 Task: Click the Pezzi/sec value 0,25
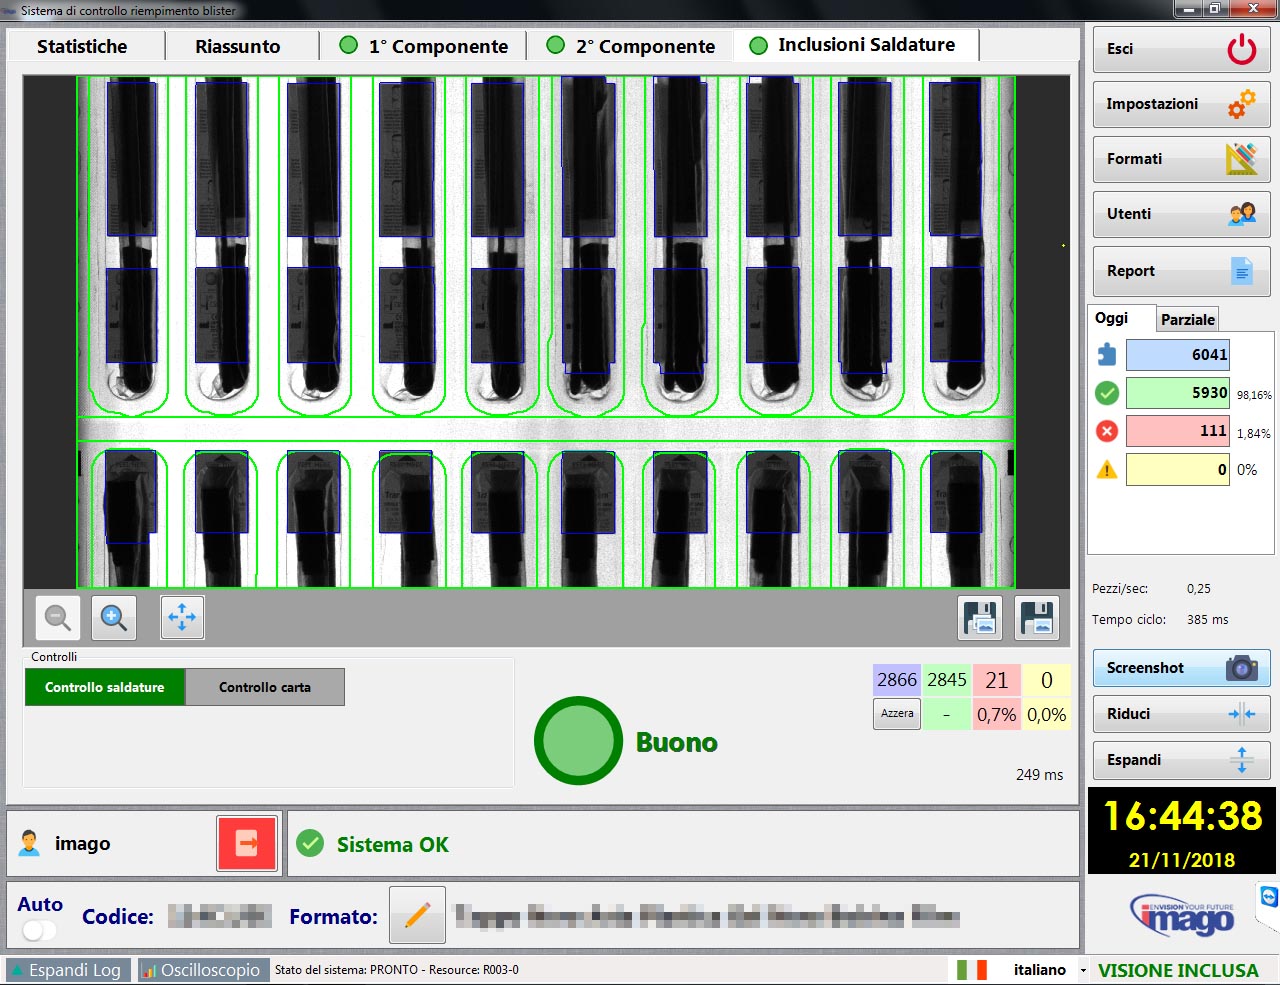tap(1198, 589)
